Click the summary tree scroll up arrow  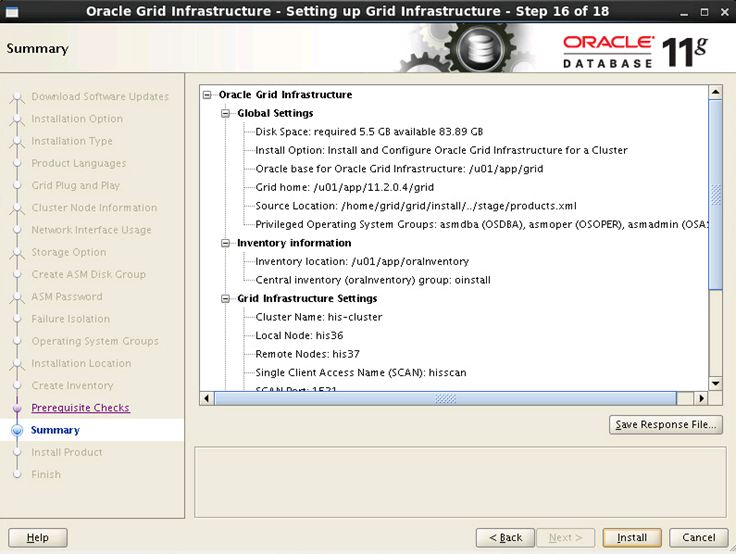(x=715, y=92)
